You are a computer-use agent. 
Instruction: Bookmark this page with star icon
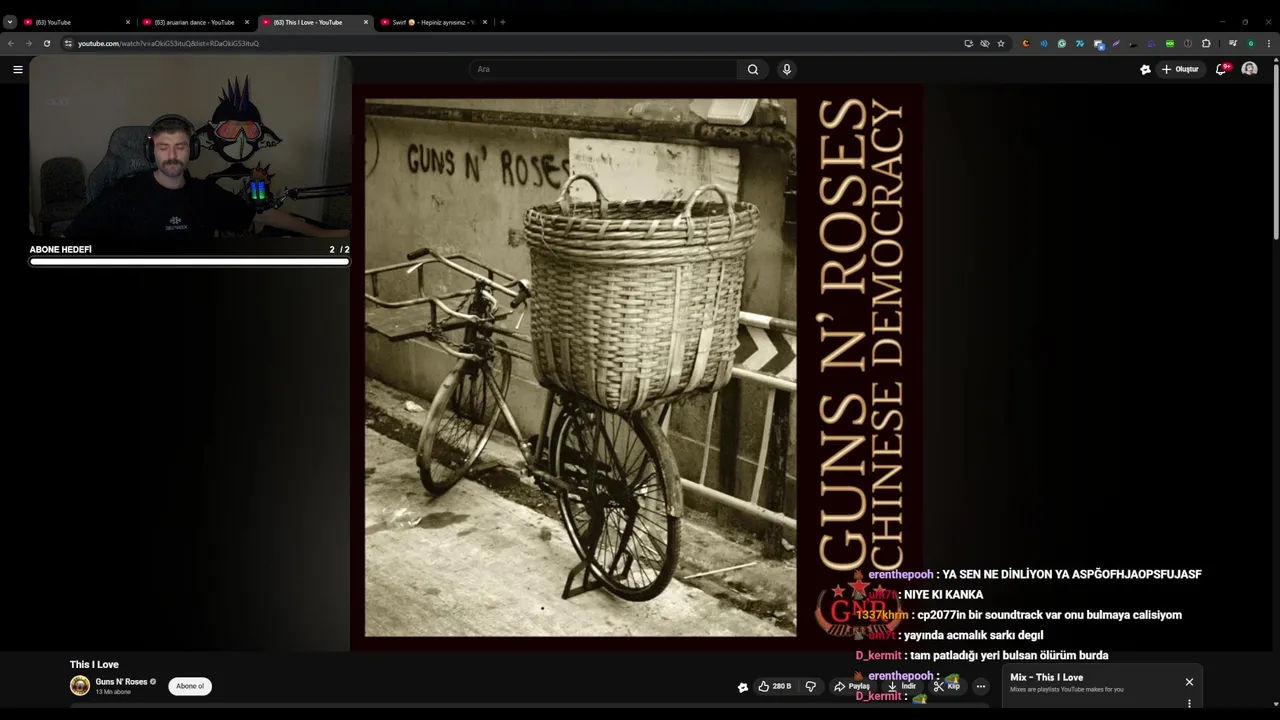[1001, 43]
